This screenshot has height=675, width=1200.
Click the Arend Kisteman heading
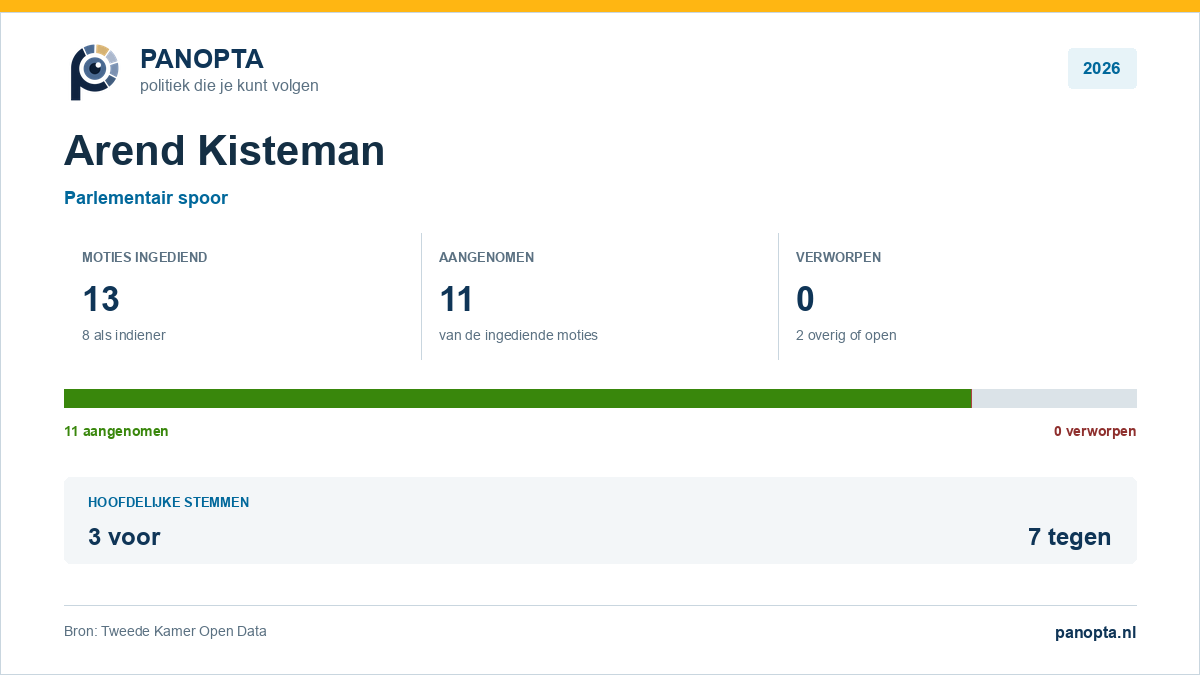[225, 151]
